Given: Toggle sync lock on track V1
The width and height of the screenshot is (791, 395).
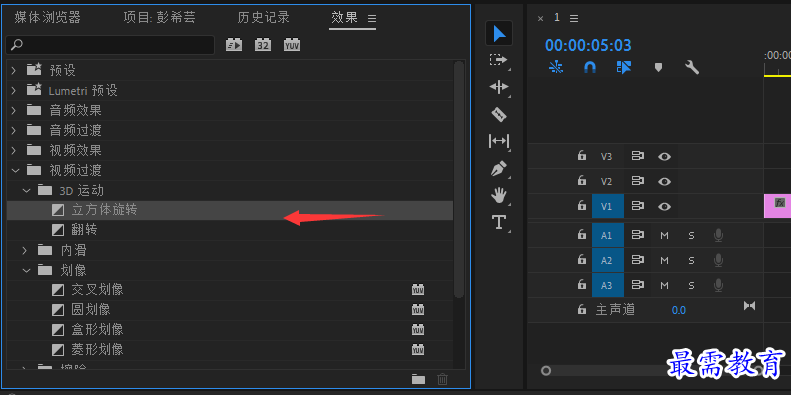Looking at the screenshot, I should [x=638, y=206].
